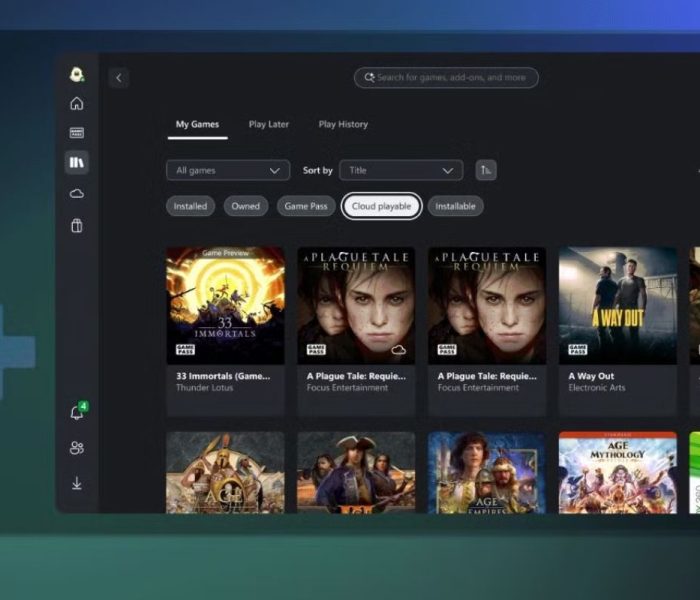This screenshot has height=600, width=700.
Task: Click Game Pass badge on 33 Immortals
Action: [x=185, y=350]
